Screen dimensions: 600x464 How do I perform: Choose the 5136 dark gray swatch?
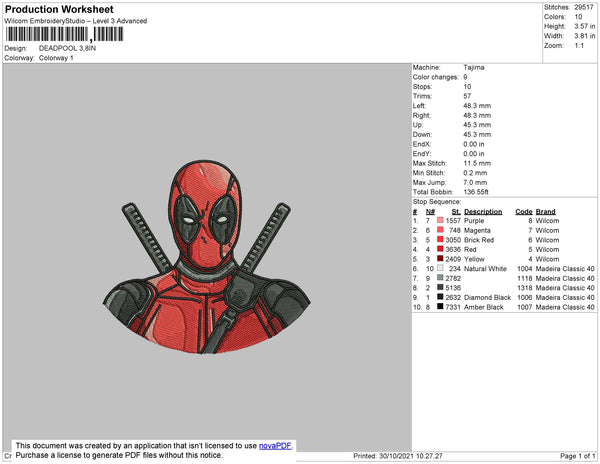[440, 287]
